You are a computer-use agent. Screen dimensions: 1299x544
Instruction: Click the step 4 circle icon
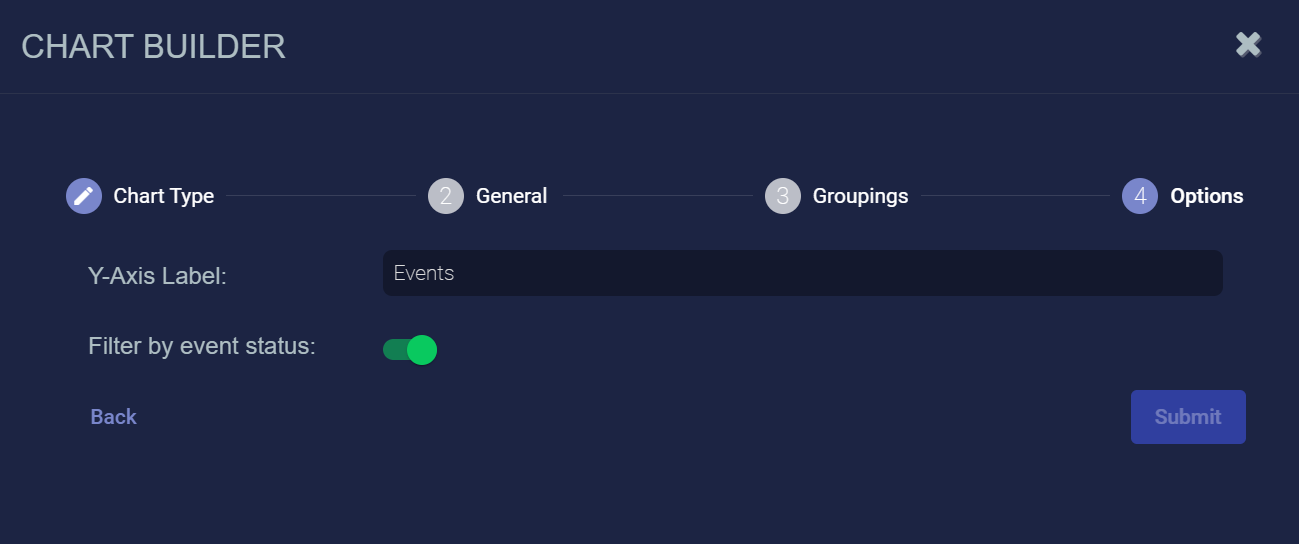(1140, 196)
